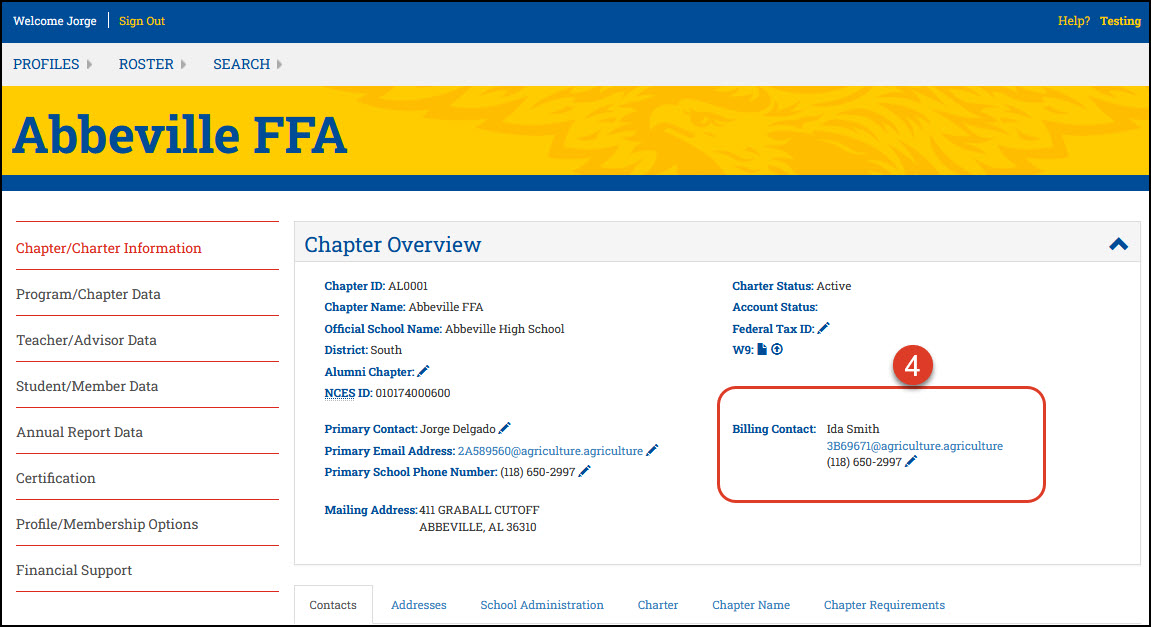This screenshot has height=627, width=1151.
Task: Edit the Primary Email Address
Action: pyautogui.click(x=652, y=450)
